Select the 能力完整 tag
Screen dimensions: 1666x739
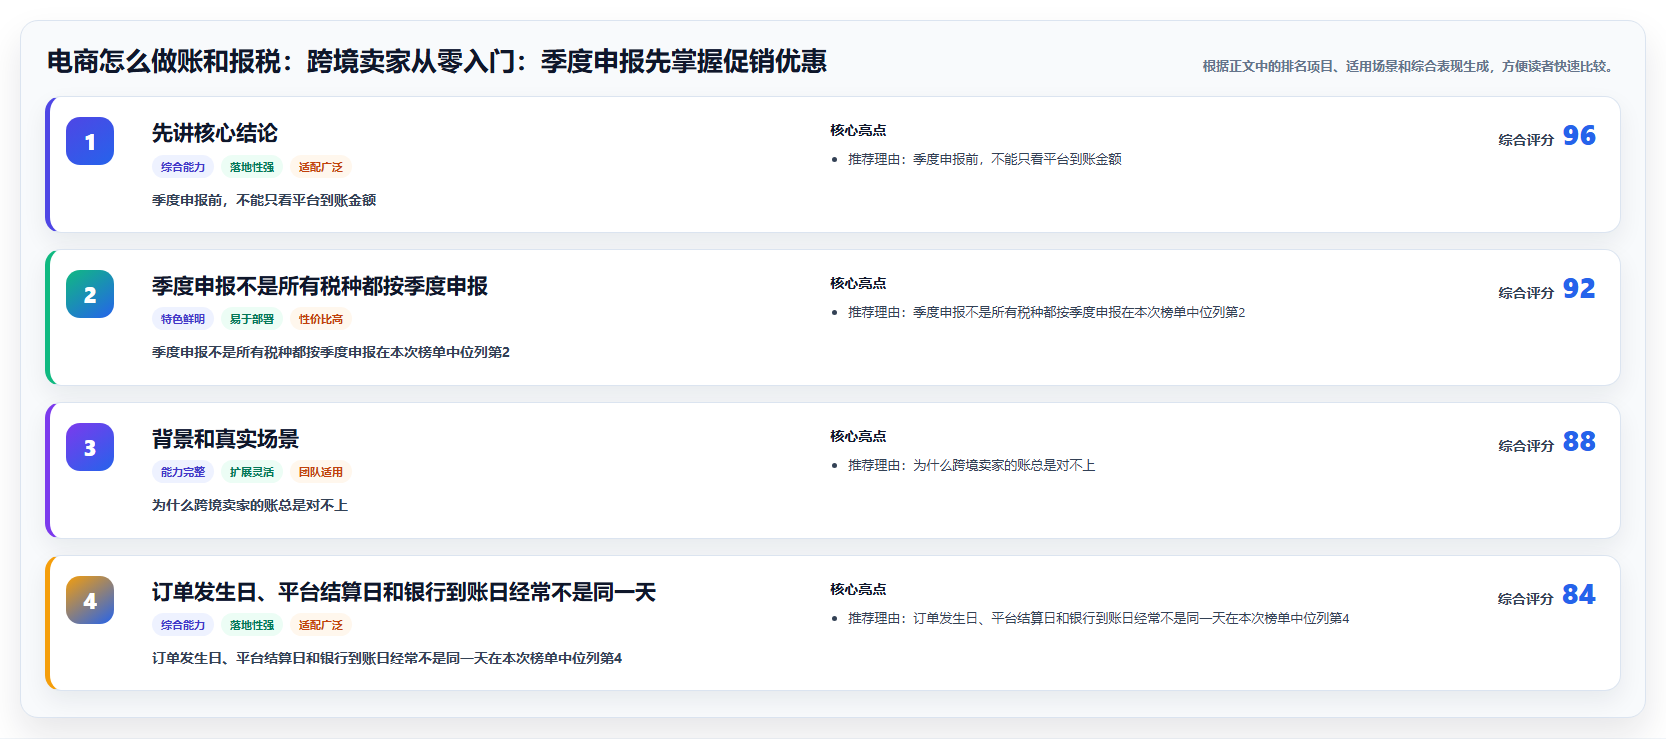pyautogui.click(x=183, y=472)
